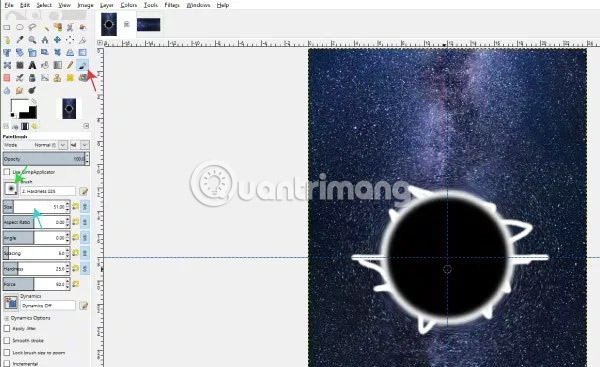Select the Clone stamp tool
600x367 pixels.
57,78
